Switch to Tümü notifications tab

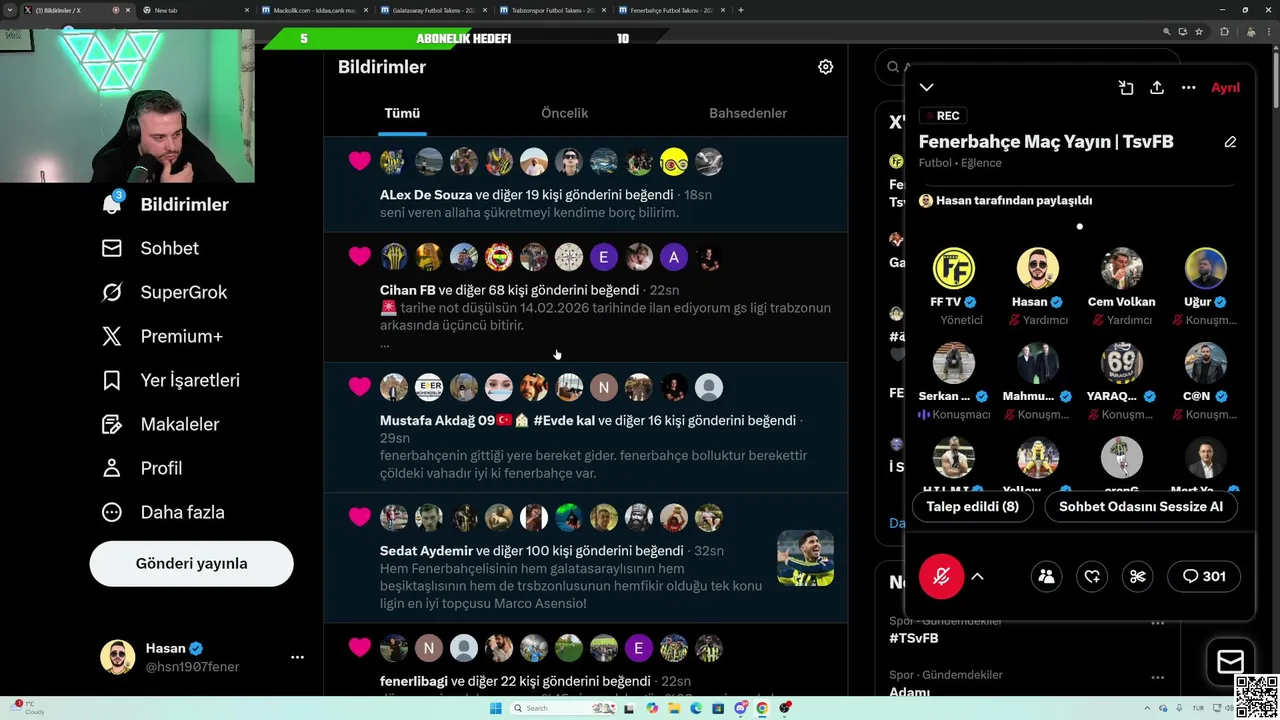[x=402, y=113]
